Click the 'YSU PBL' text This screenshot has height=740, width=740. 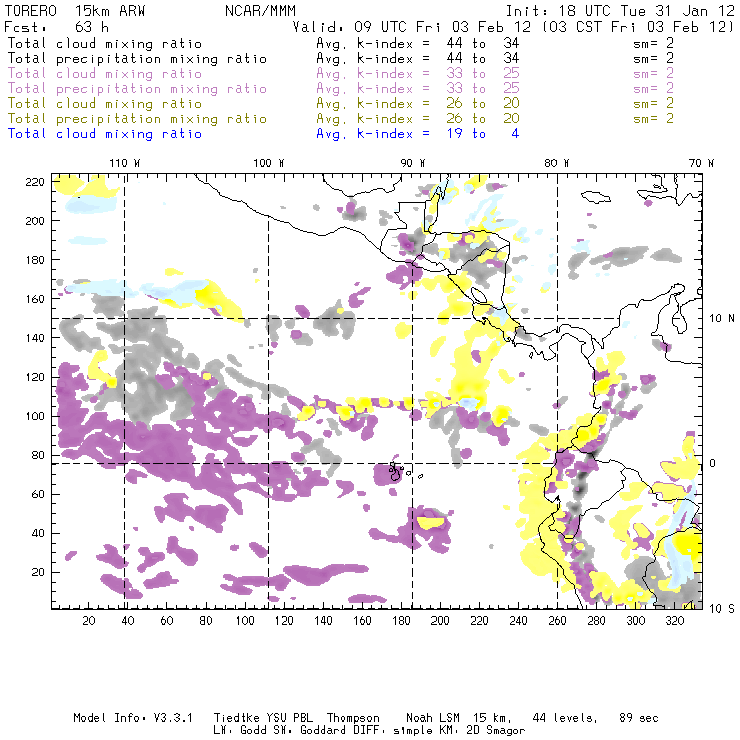click(289, 718)
